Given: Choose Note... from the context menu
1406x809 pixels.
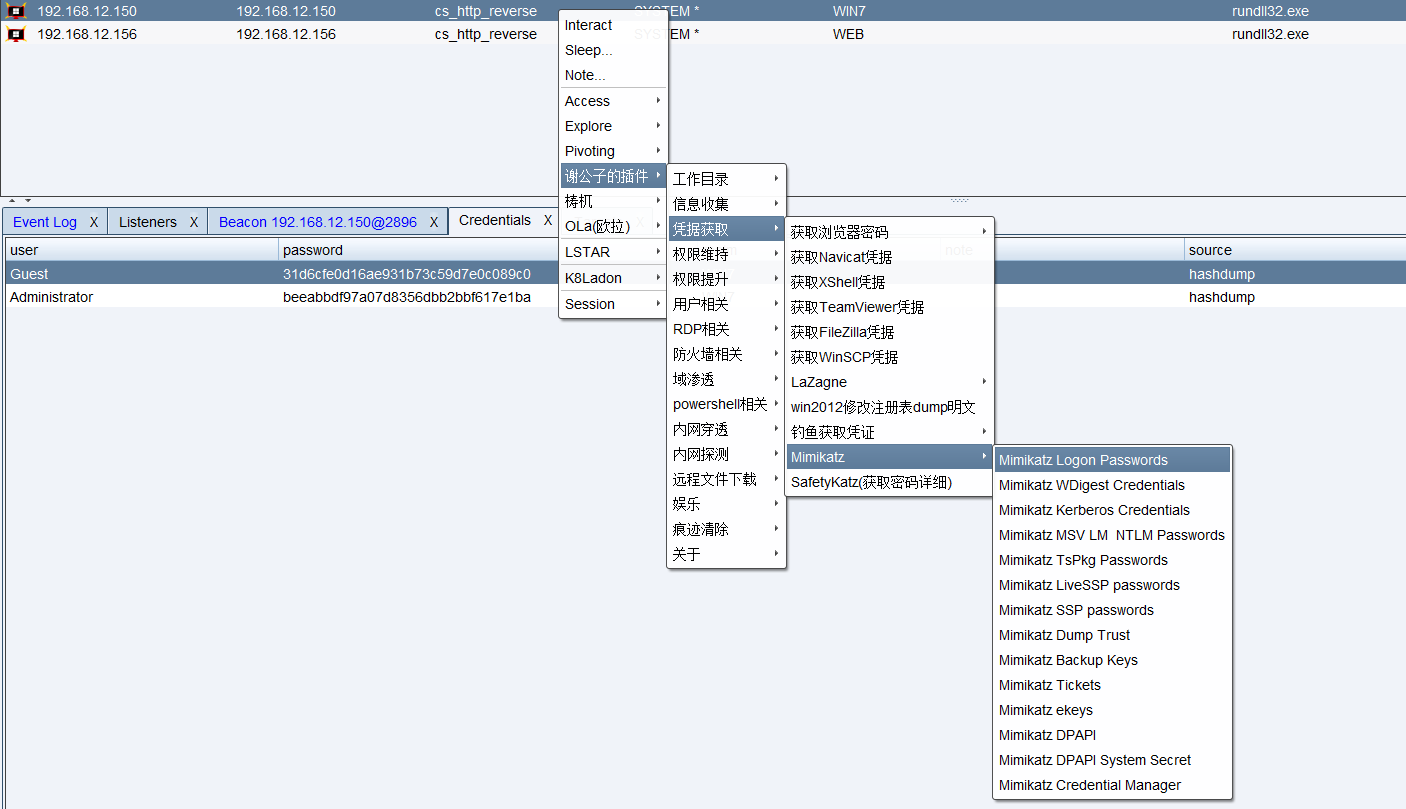Looking at the screenshot, I should click(x=613, y=75).
